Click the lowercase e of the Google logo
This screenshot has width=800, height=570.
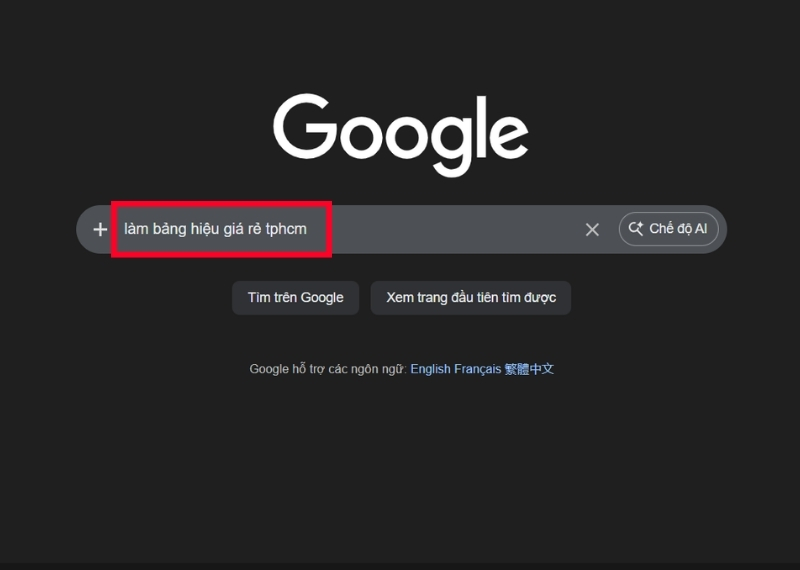pos(508,136)
